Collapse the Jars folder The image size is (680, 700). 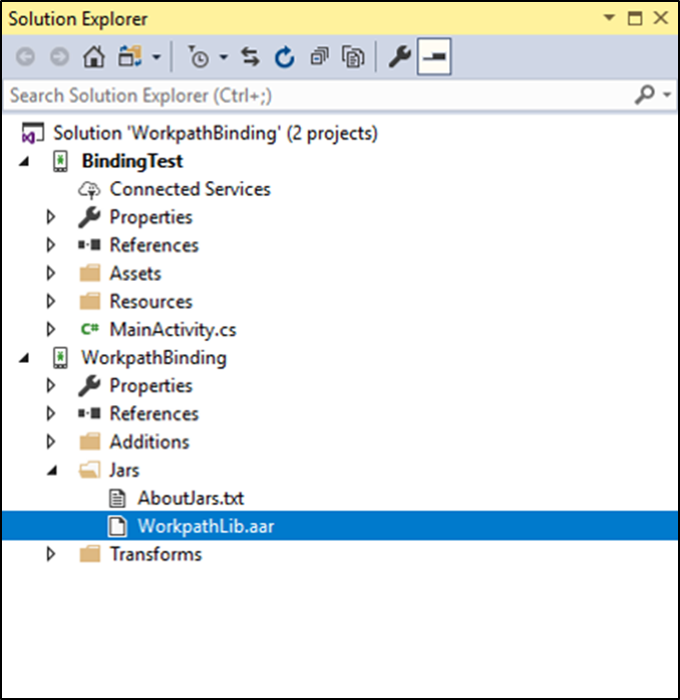point(53,470)
